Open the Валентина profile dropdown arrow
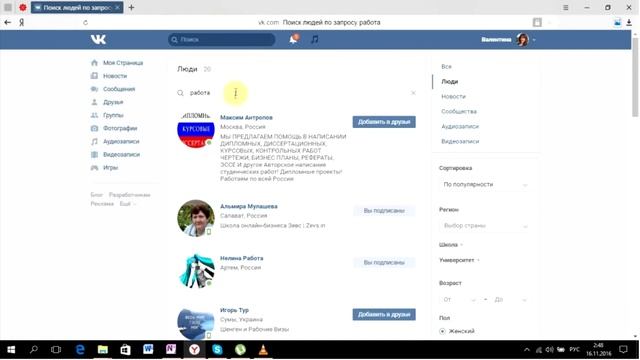Screen dimensions: 640x360 534,40
